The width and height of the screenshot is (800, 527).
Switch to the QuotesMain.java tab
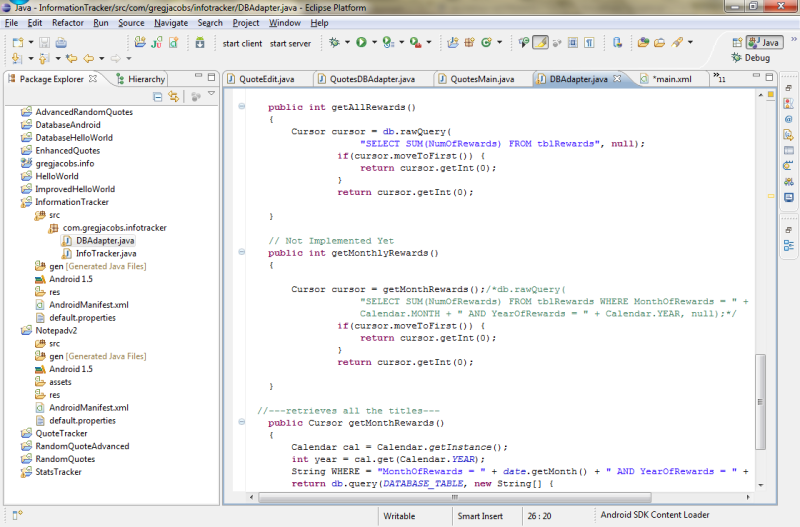pyautogui.click(x=482, y=79)
